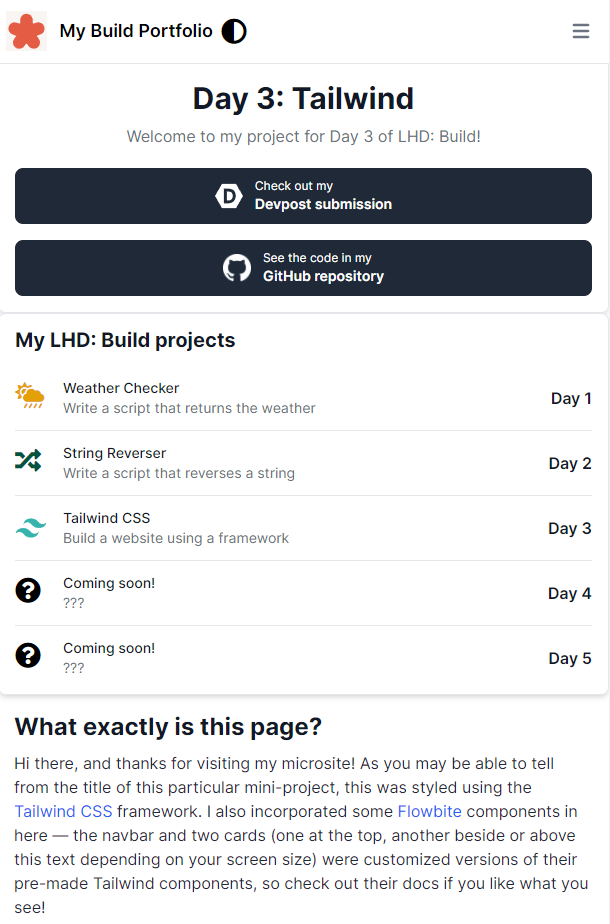The image size is (610, 924).
Task: Click the Day 1 label
Action: tap(571, 398)
